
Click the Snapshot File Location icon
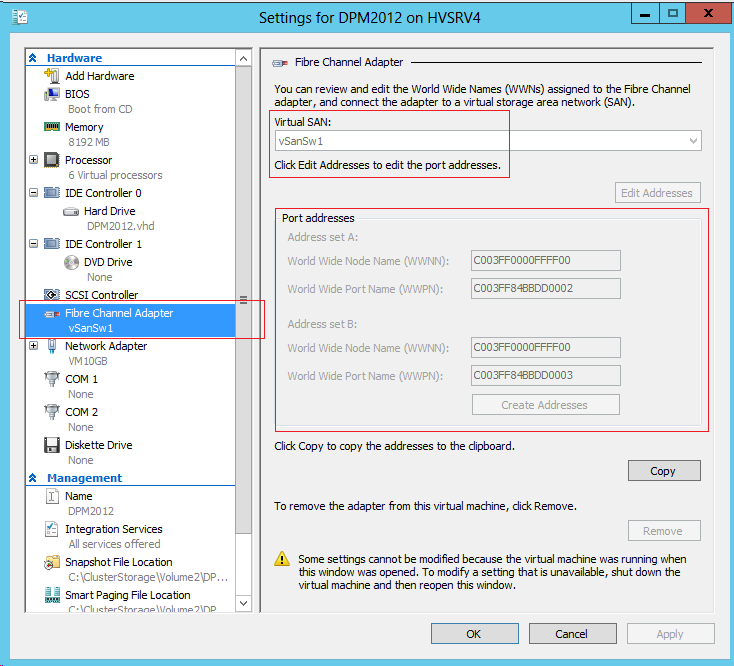(52, 562)
